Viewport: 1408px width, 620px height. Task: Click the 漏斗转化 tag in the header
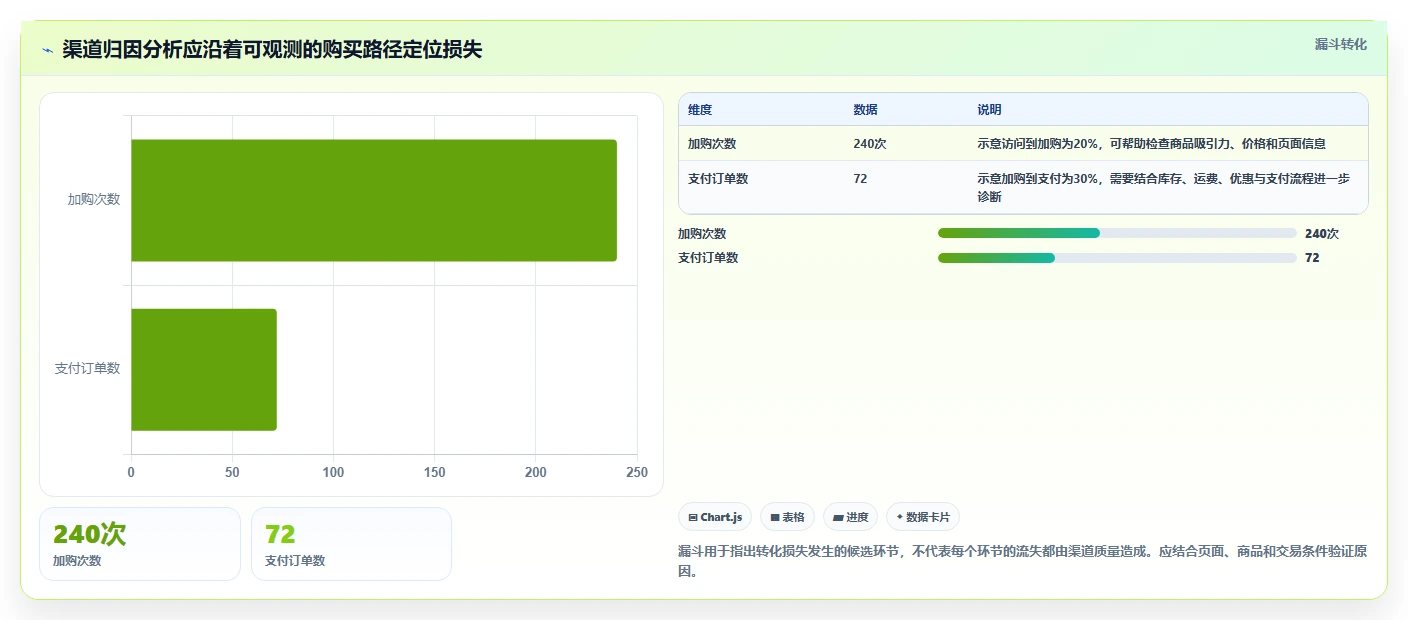point(1340,44)
